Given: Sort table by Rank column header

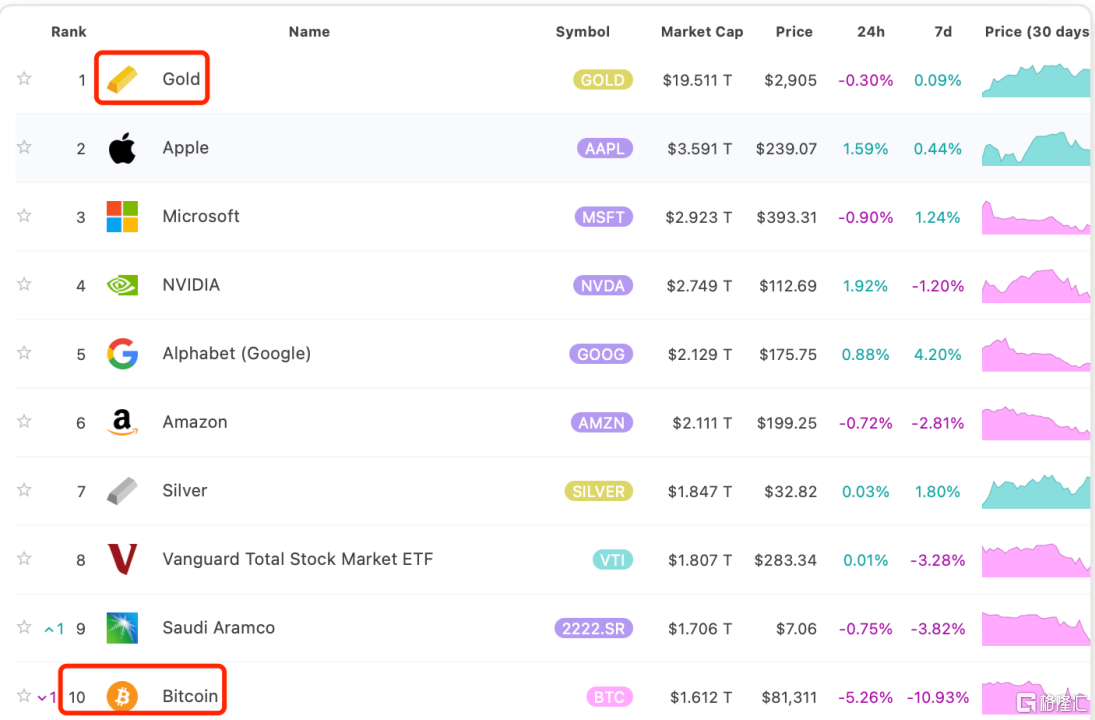Looking at the screenshot, I should pyautogui.click(x=68, y=31).
